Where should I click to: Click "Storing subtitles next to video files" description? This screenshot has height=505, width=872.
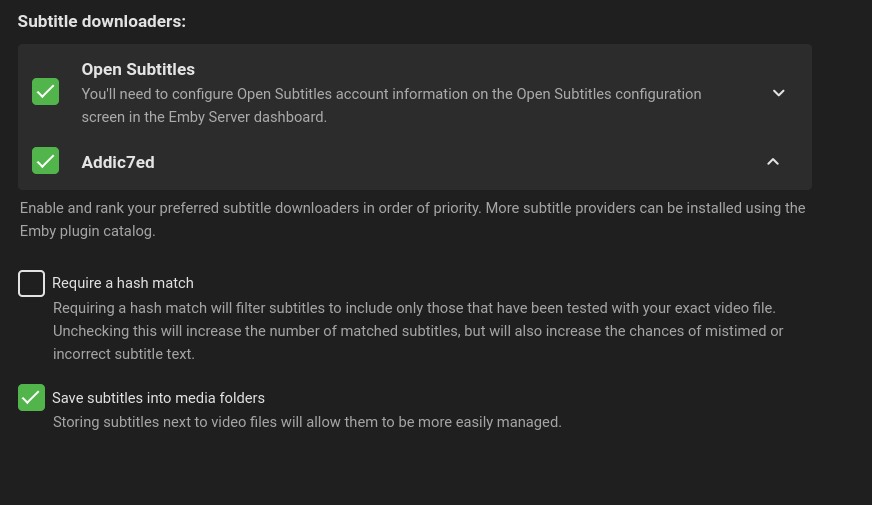pos(307,422)
